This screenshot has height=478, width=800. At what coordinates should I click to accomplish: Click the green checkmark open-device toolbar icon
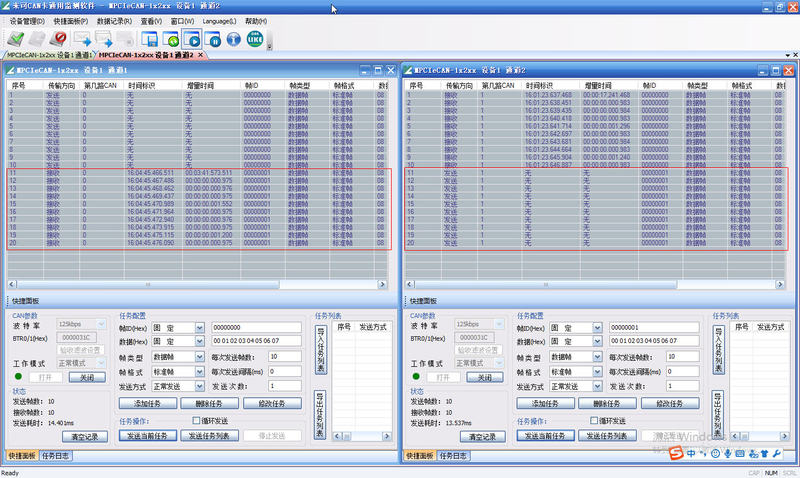coord(15,39)
